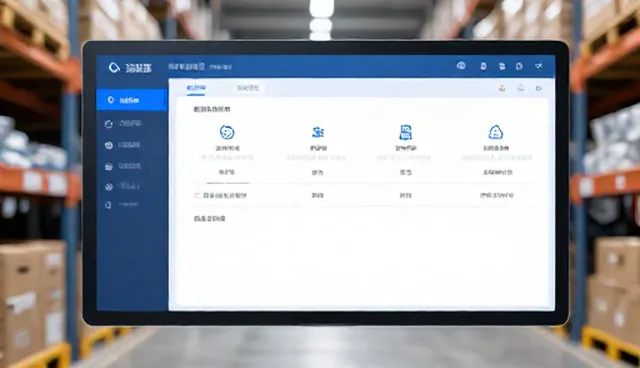
Task: Tick the checkbox in the table row
Action: (197, 196)
